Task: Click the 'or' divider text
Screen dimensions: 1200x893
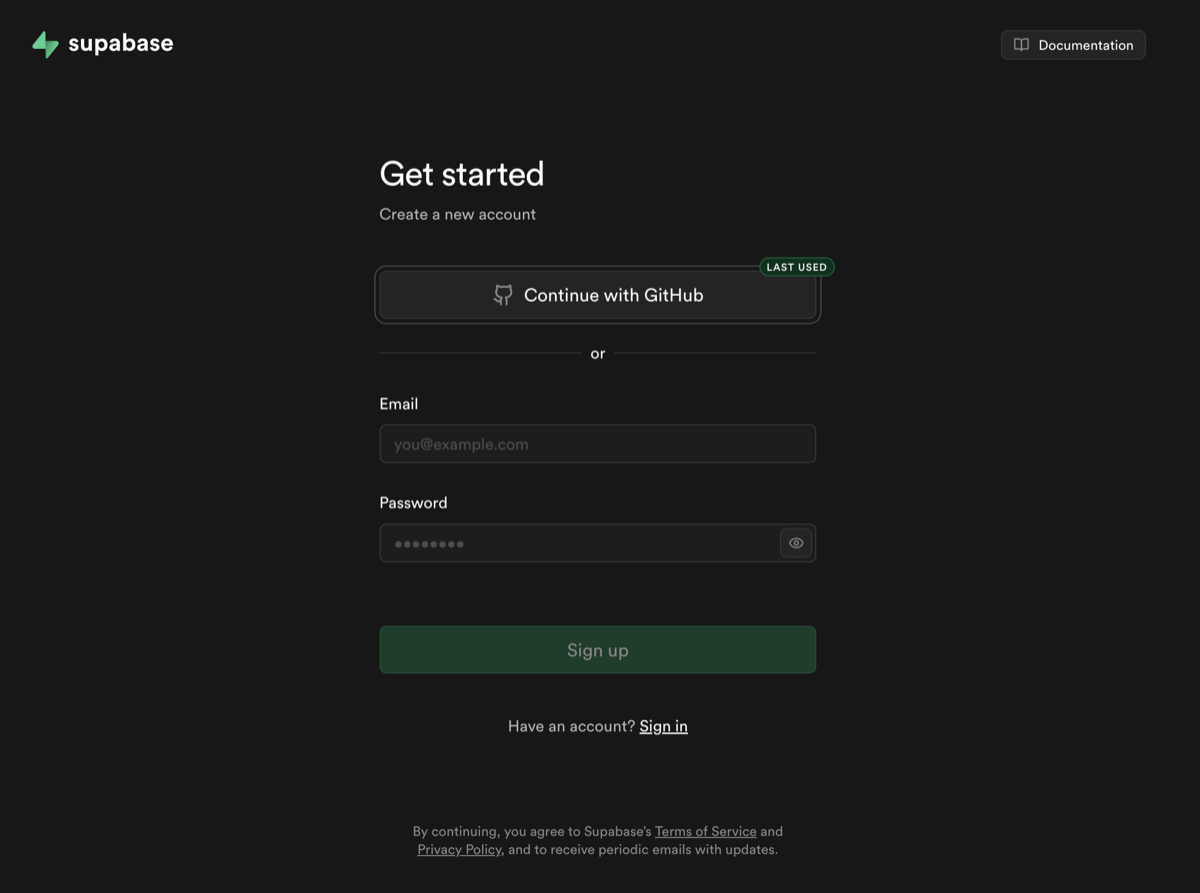Action: pyautogui.click(x=597, y=353)
